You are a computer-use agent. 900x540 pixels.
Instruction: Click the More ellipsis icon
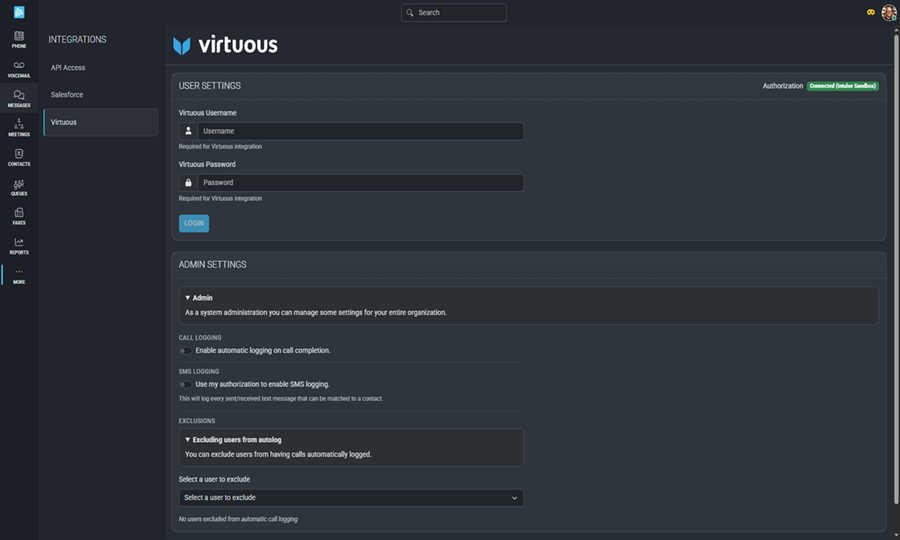[x=19, y=274]
